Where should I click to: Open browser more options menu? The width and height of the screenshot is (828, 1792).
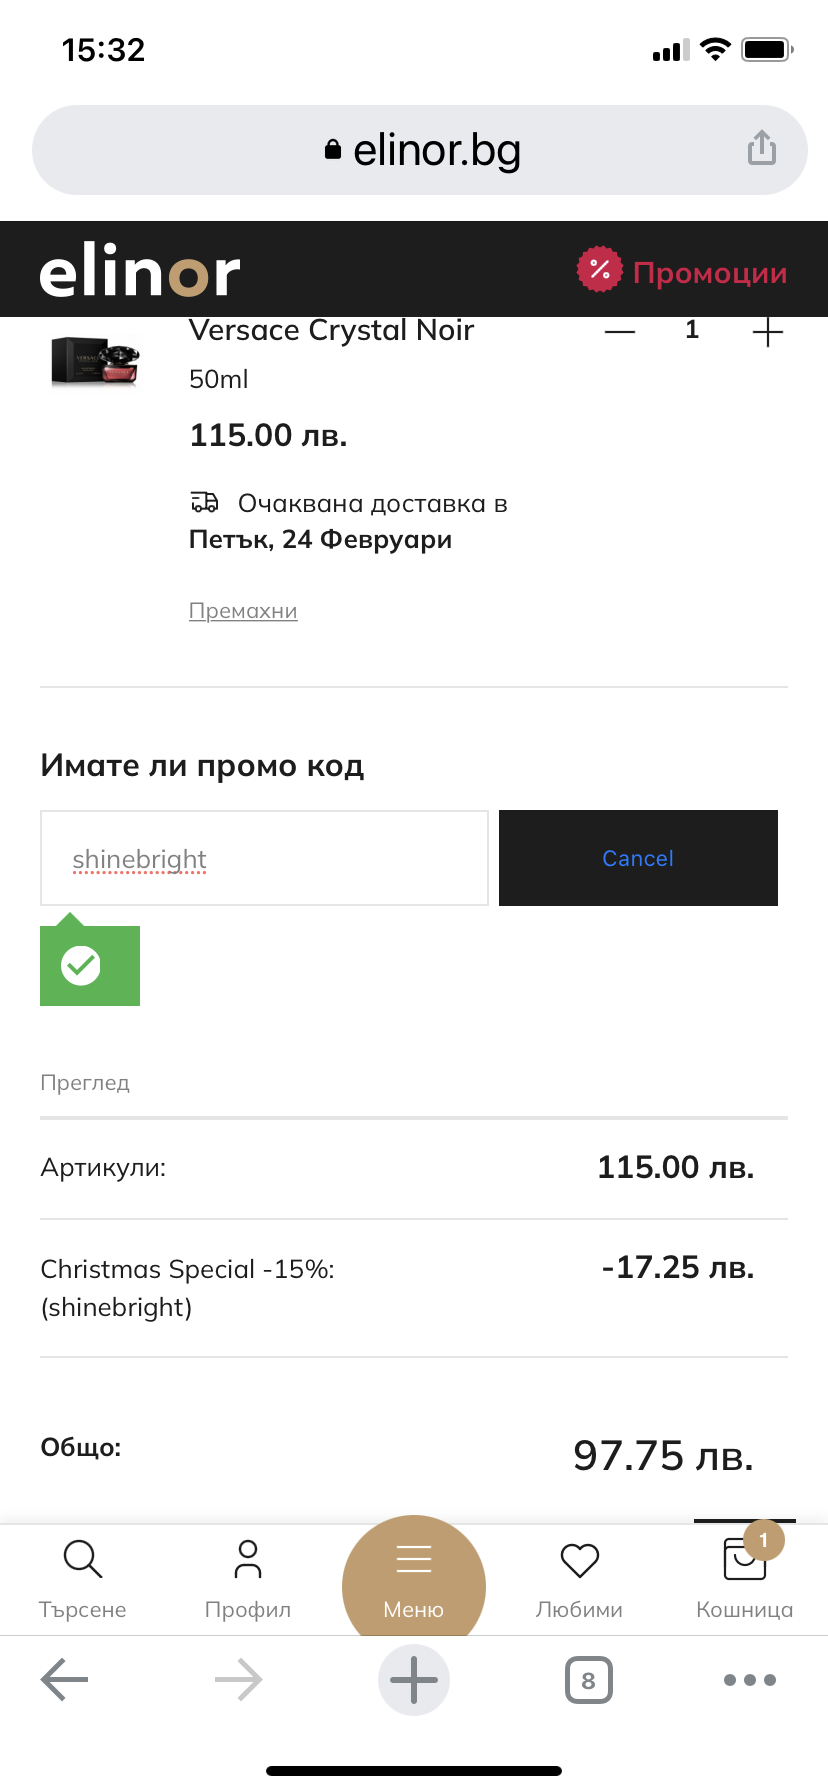click(x=750, y=1680)
